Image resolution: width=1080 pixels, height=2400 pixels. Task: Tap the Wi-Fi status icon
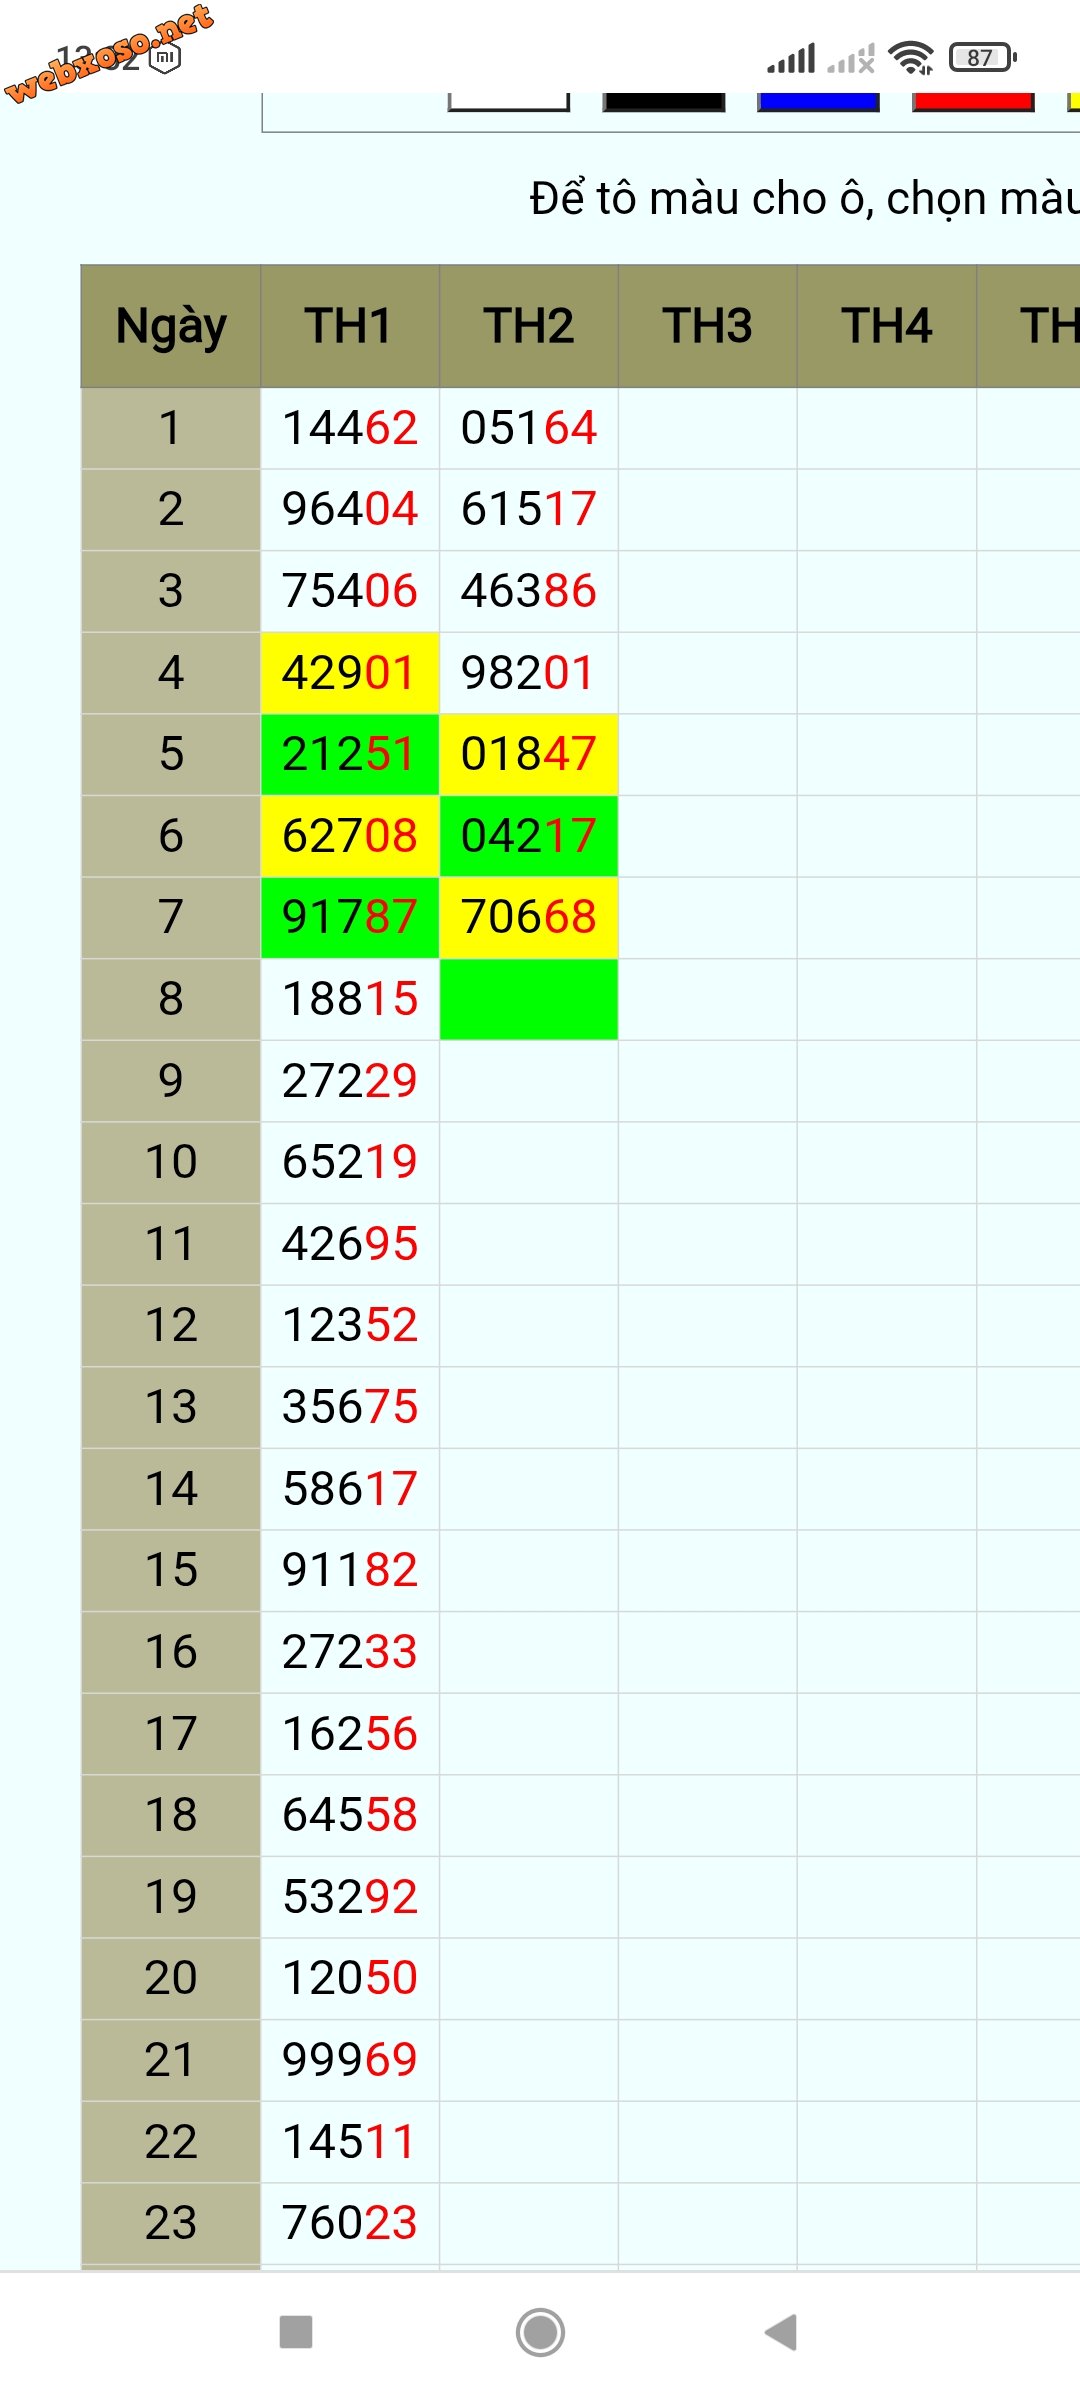(911, 58)
